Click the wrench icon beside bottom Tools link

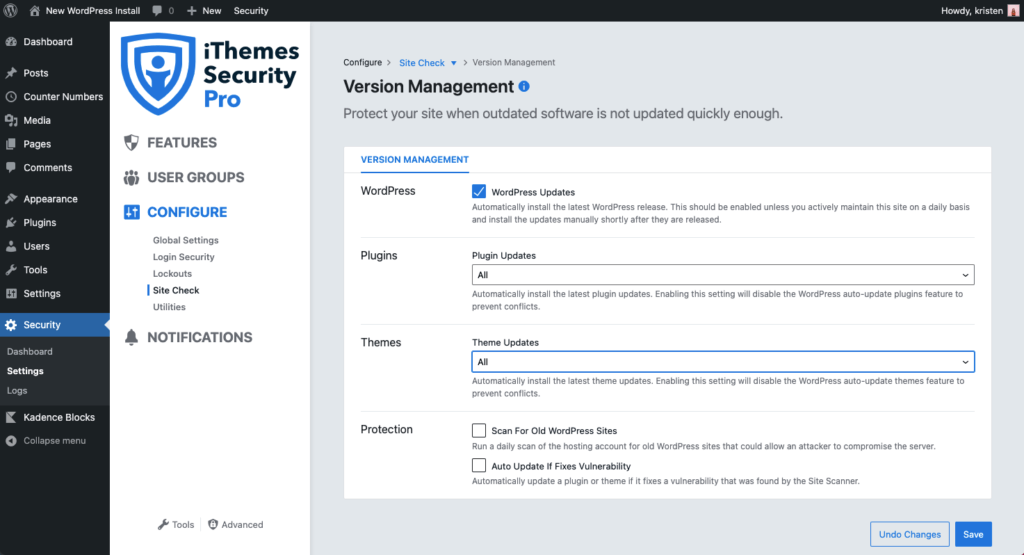click(163, 524)
